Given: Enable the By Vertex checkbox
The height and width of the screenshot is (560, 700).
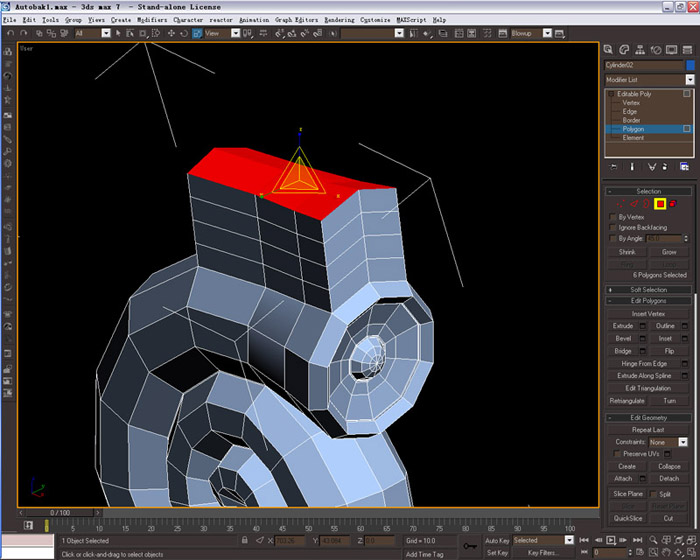Looking at the screenshot, I should pos(613,217).
